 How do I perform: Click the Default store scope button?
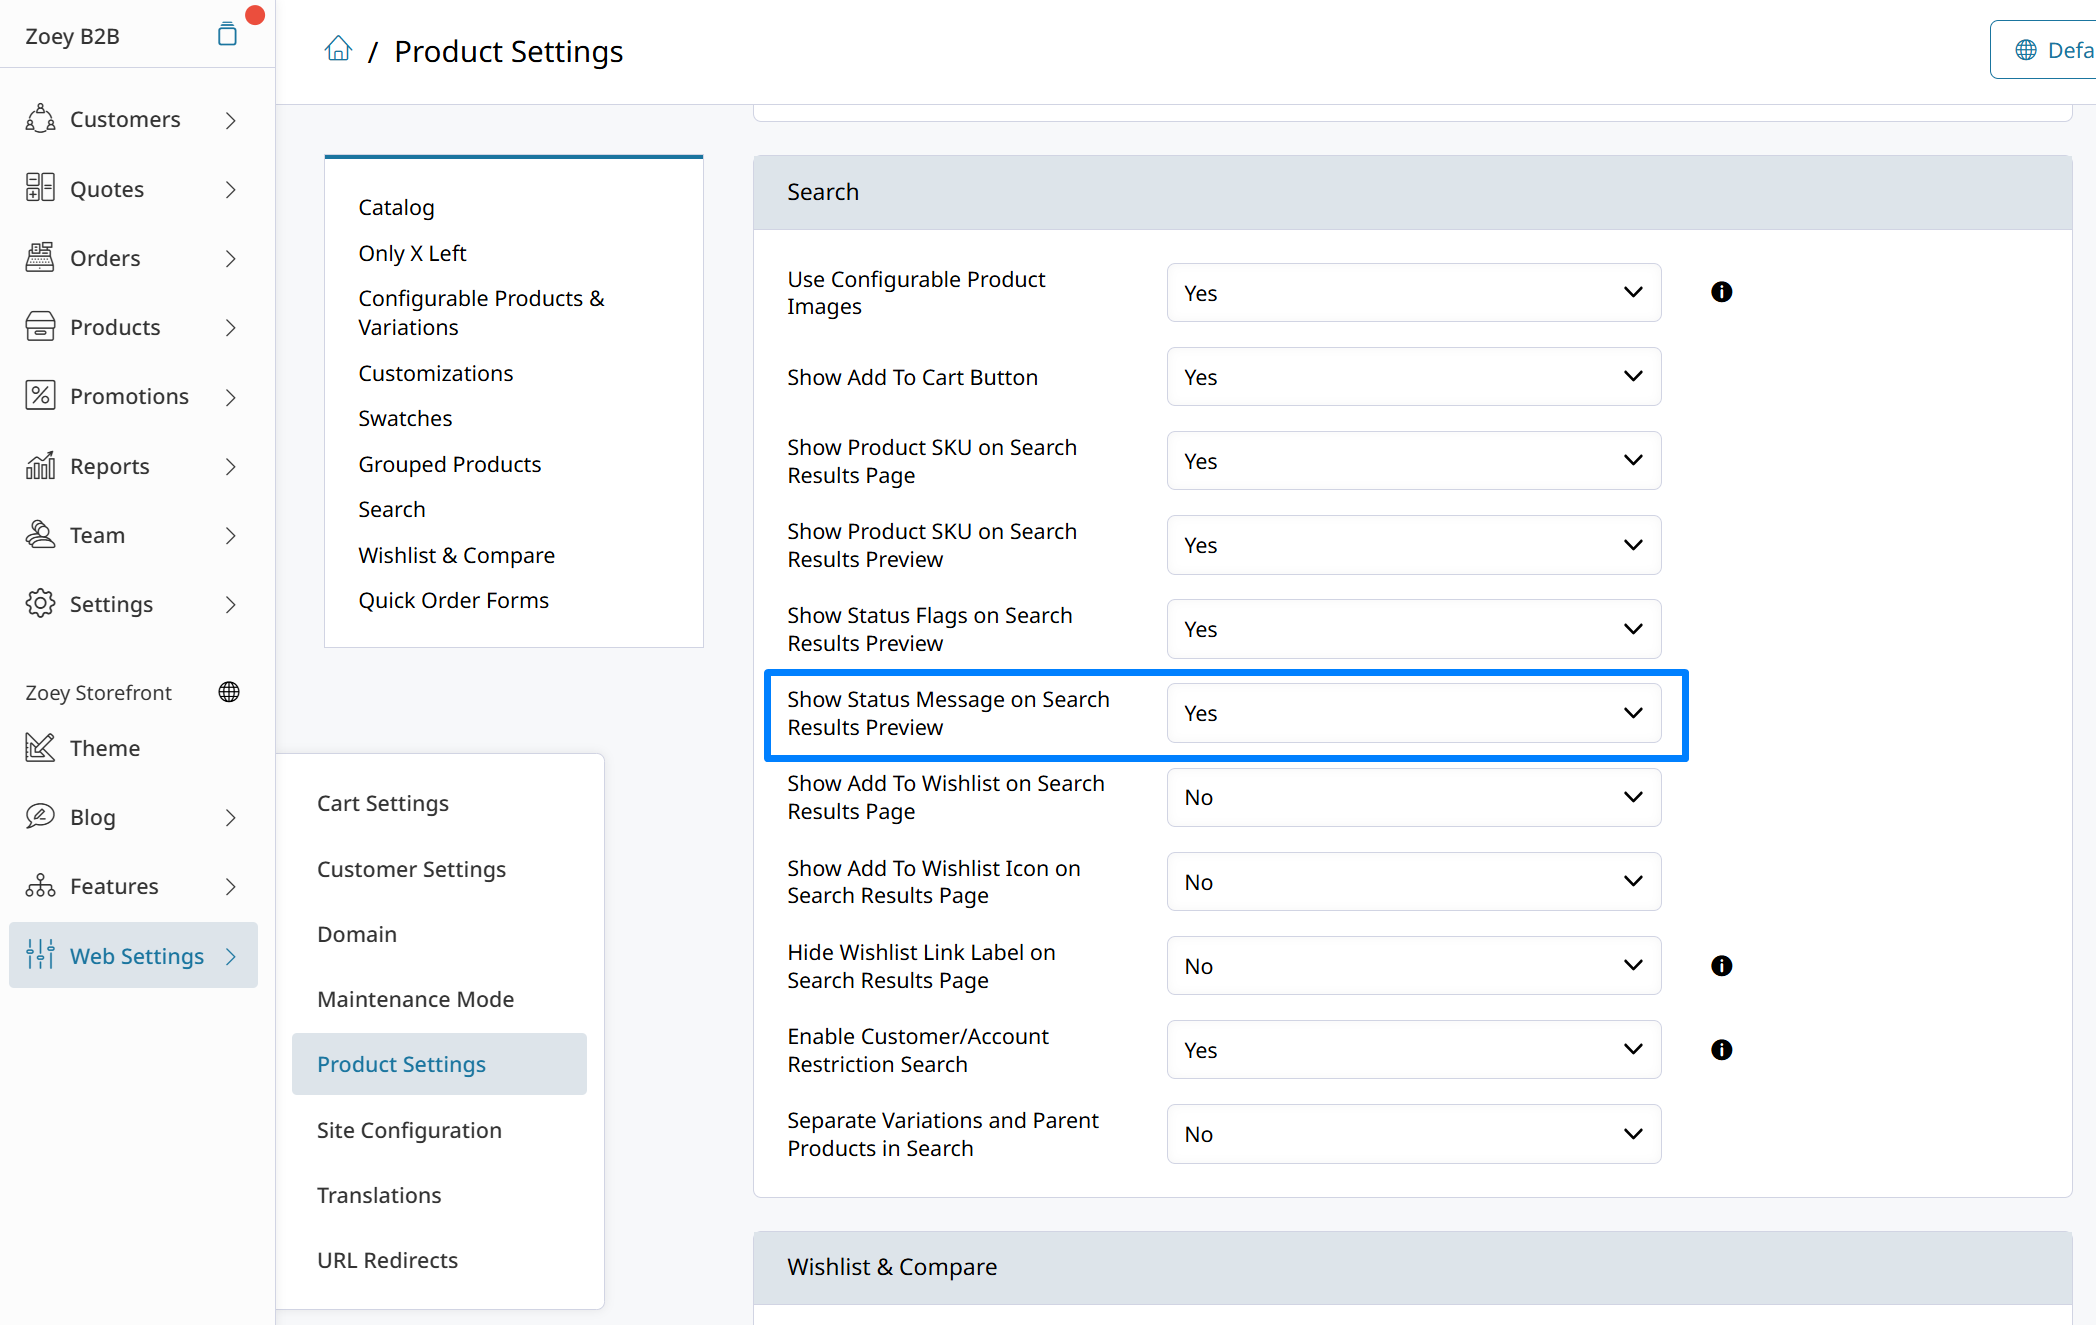2043,50
